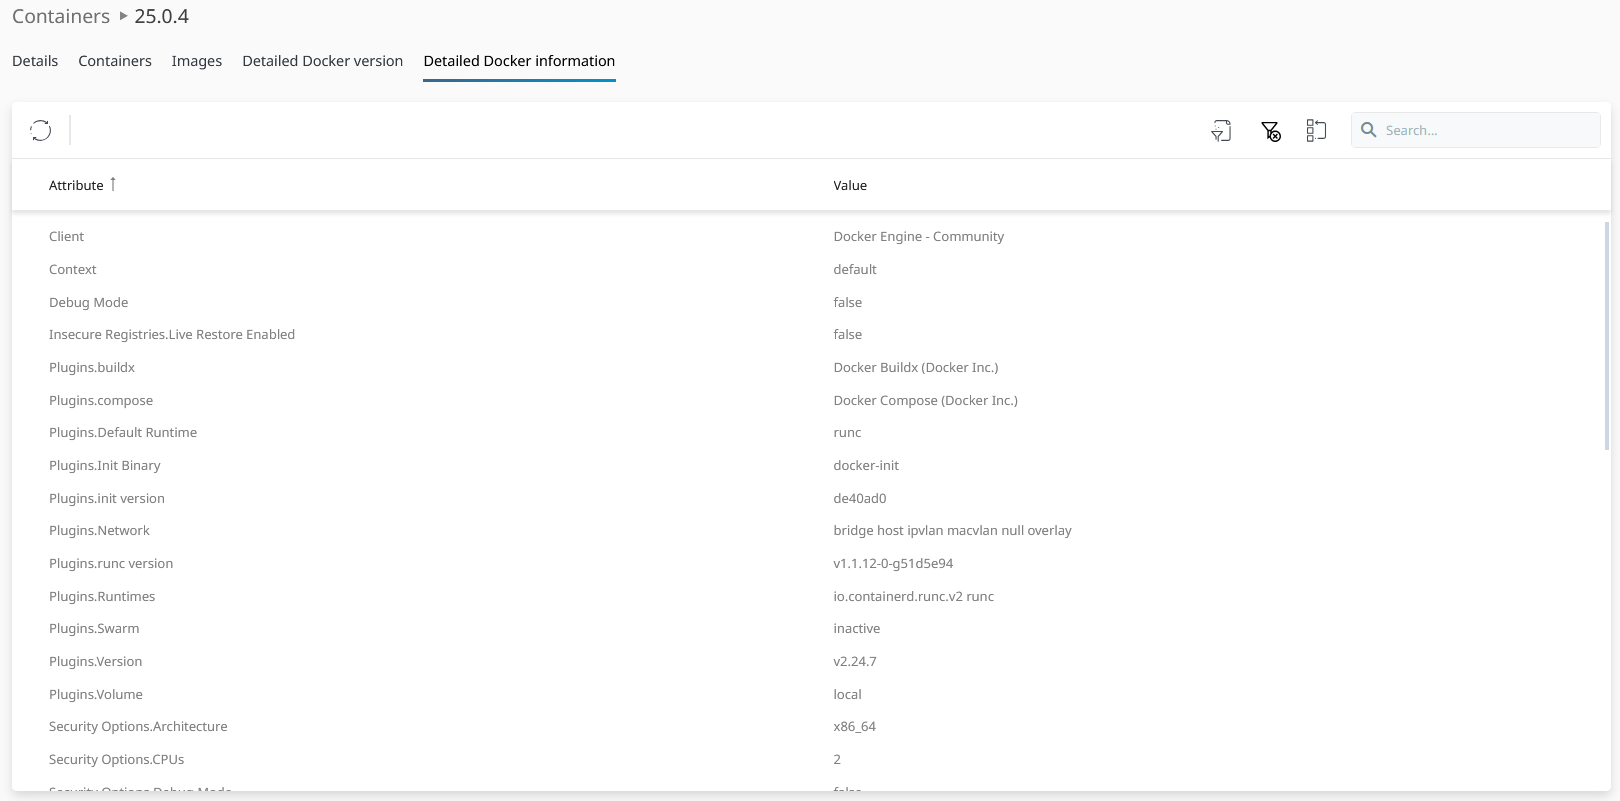Select the Detailed Docker information tab
This screenshot has height=801, width=1620.
(519, 61)
